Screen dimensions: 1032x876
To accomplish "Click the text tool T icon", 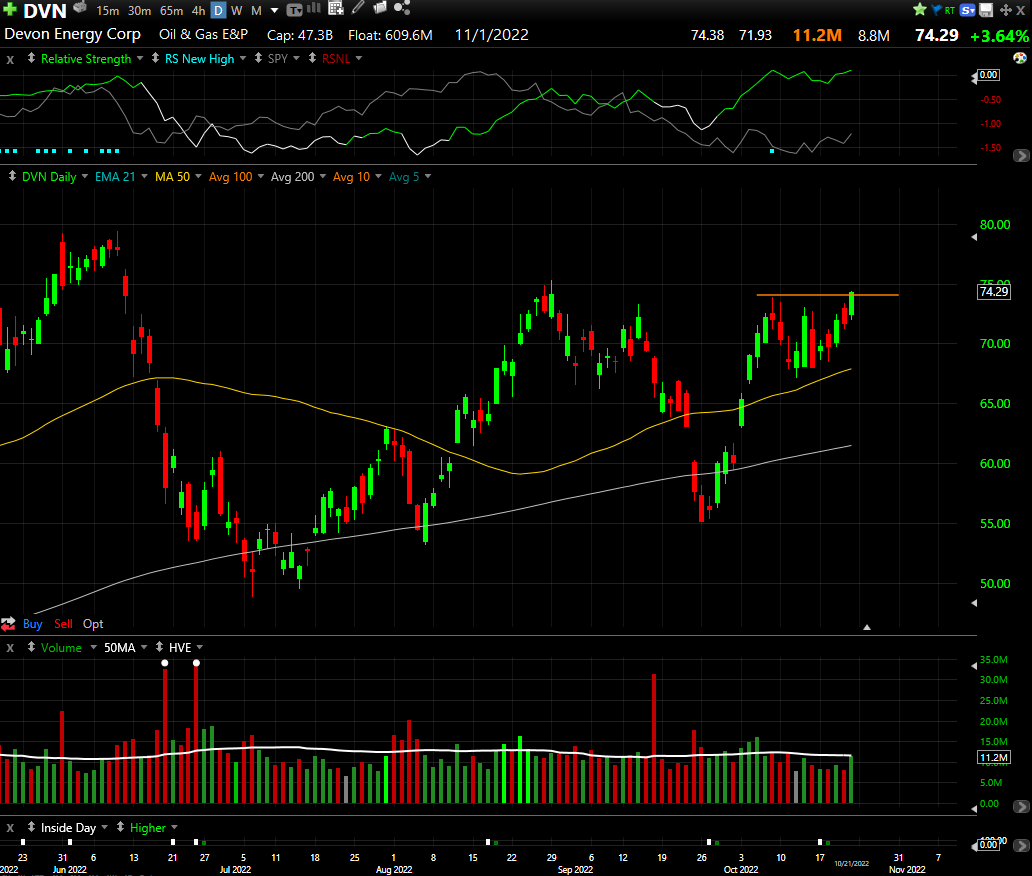I will 294,10.
